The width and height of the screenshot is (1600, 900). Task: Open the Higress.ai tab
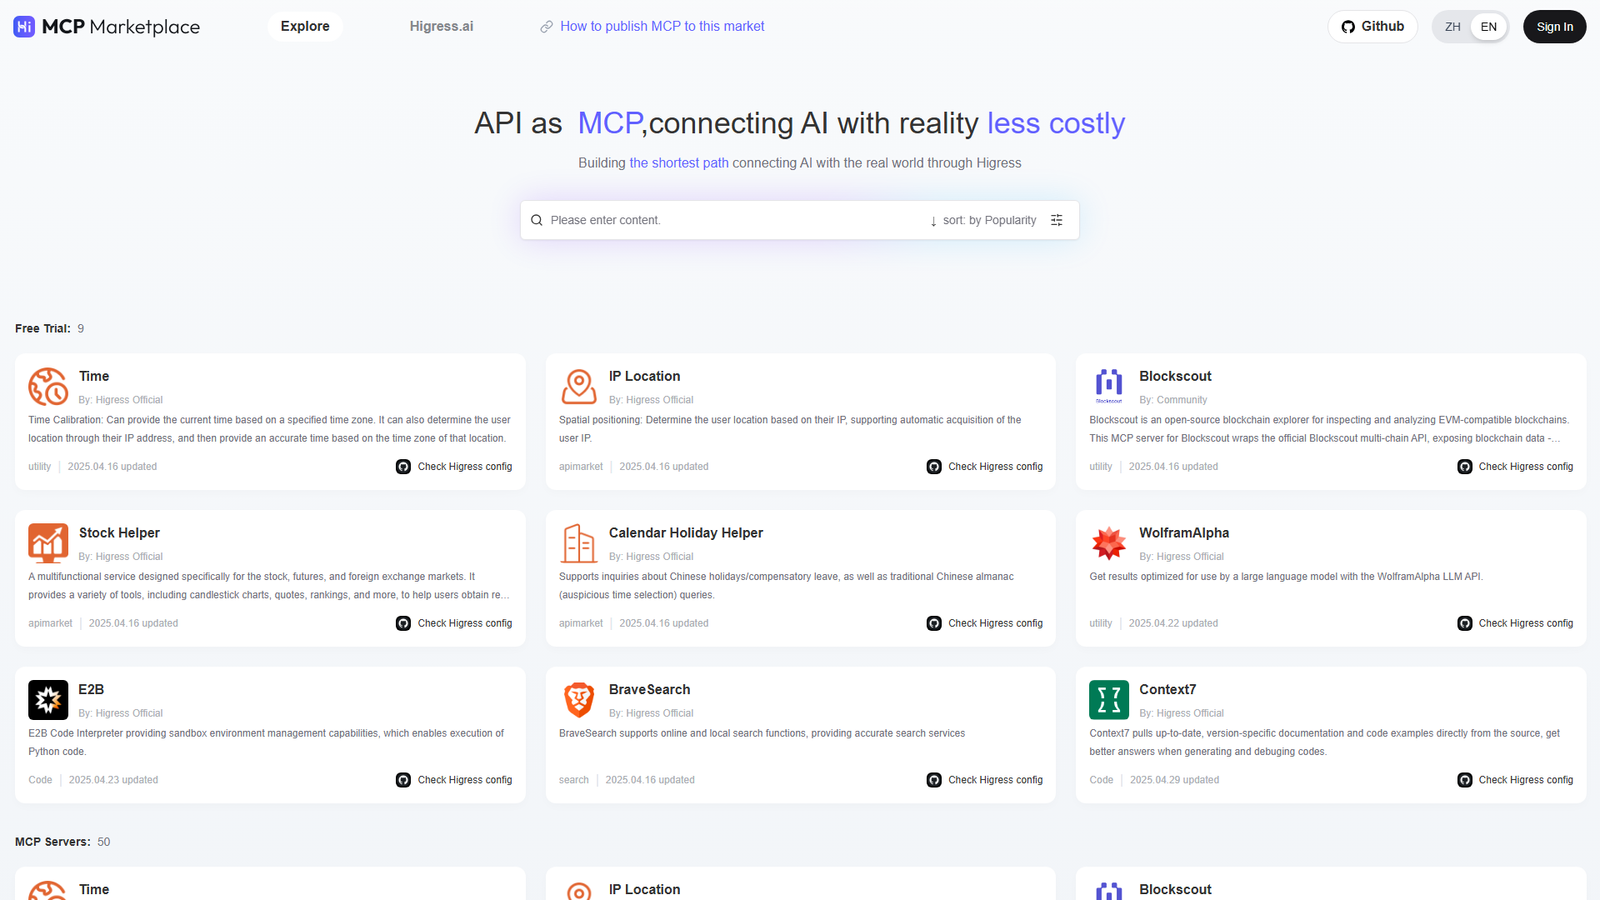441,26
